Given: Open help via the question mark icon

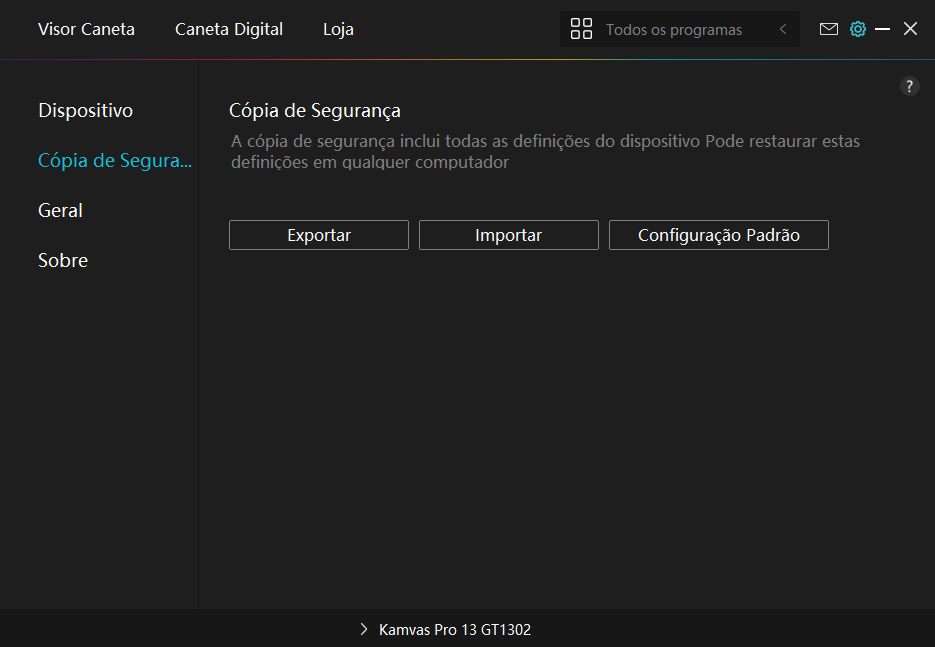Looking at the screenshot, I should [909, 86].
